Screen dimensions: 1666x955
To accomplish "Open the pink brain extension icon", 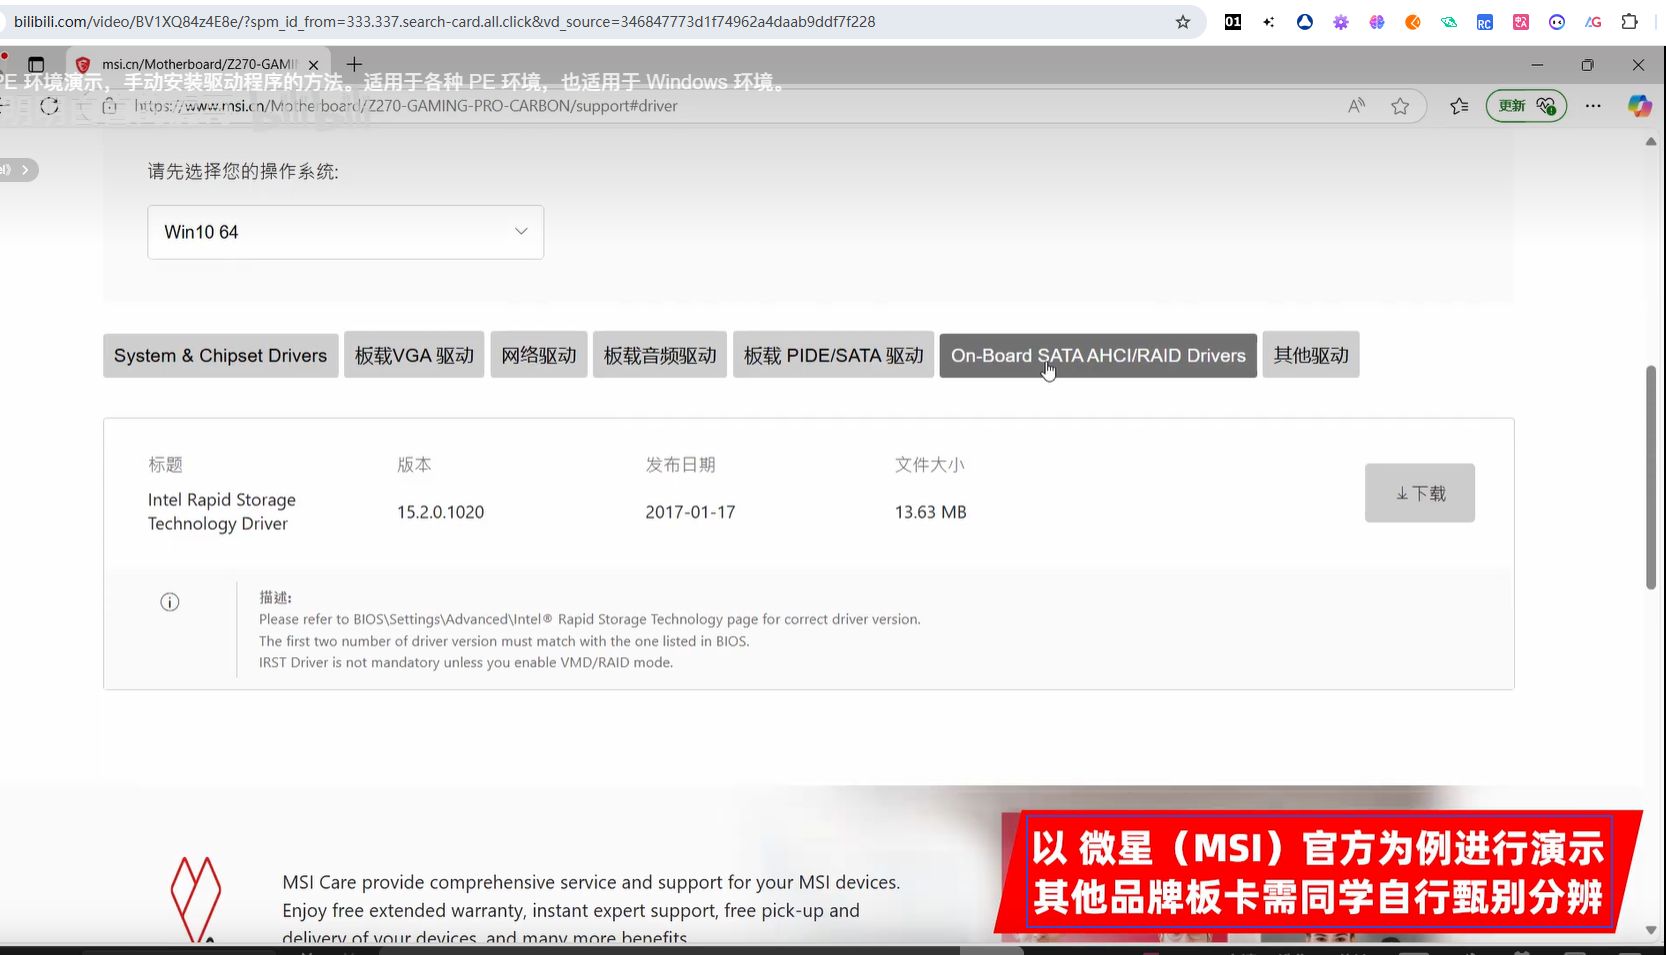I will click(1377, 22).
